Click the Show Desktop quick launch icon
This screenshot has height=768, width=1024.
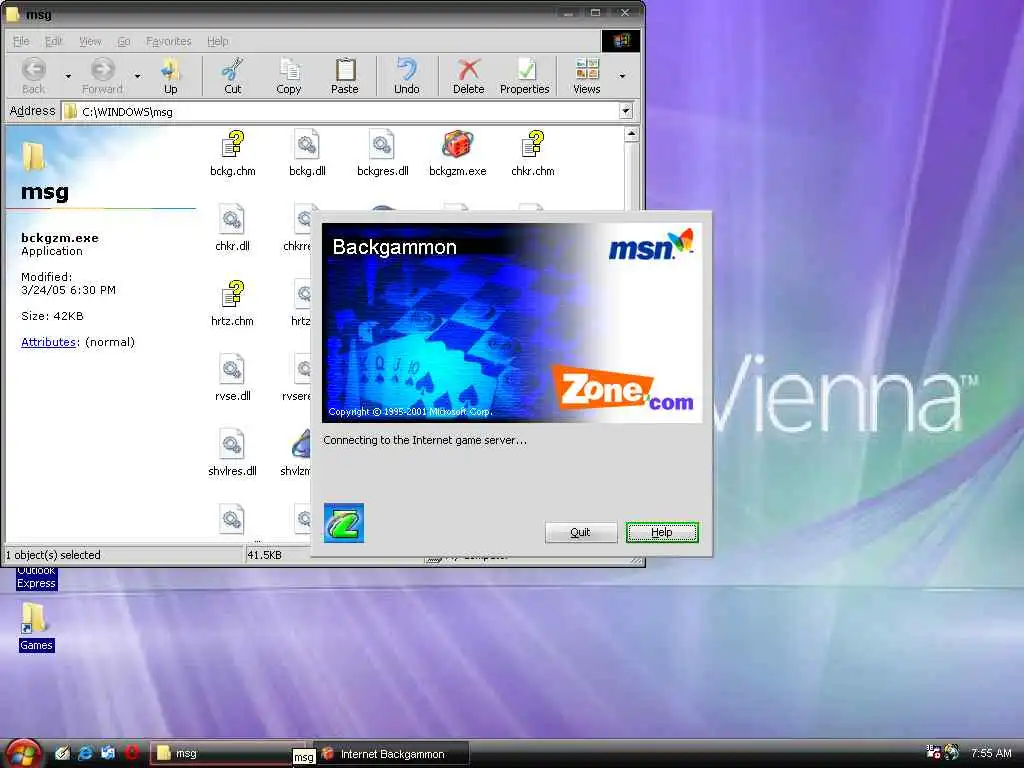coord(108,753)
